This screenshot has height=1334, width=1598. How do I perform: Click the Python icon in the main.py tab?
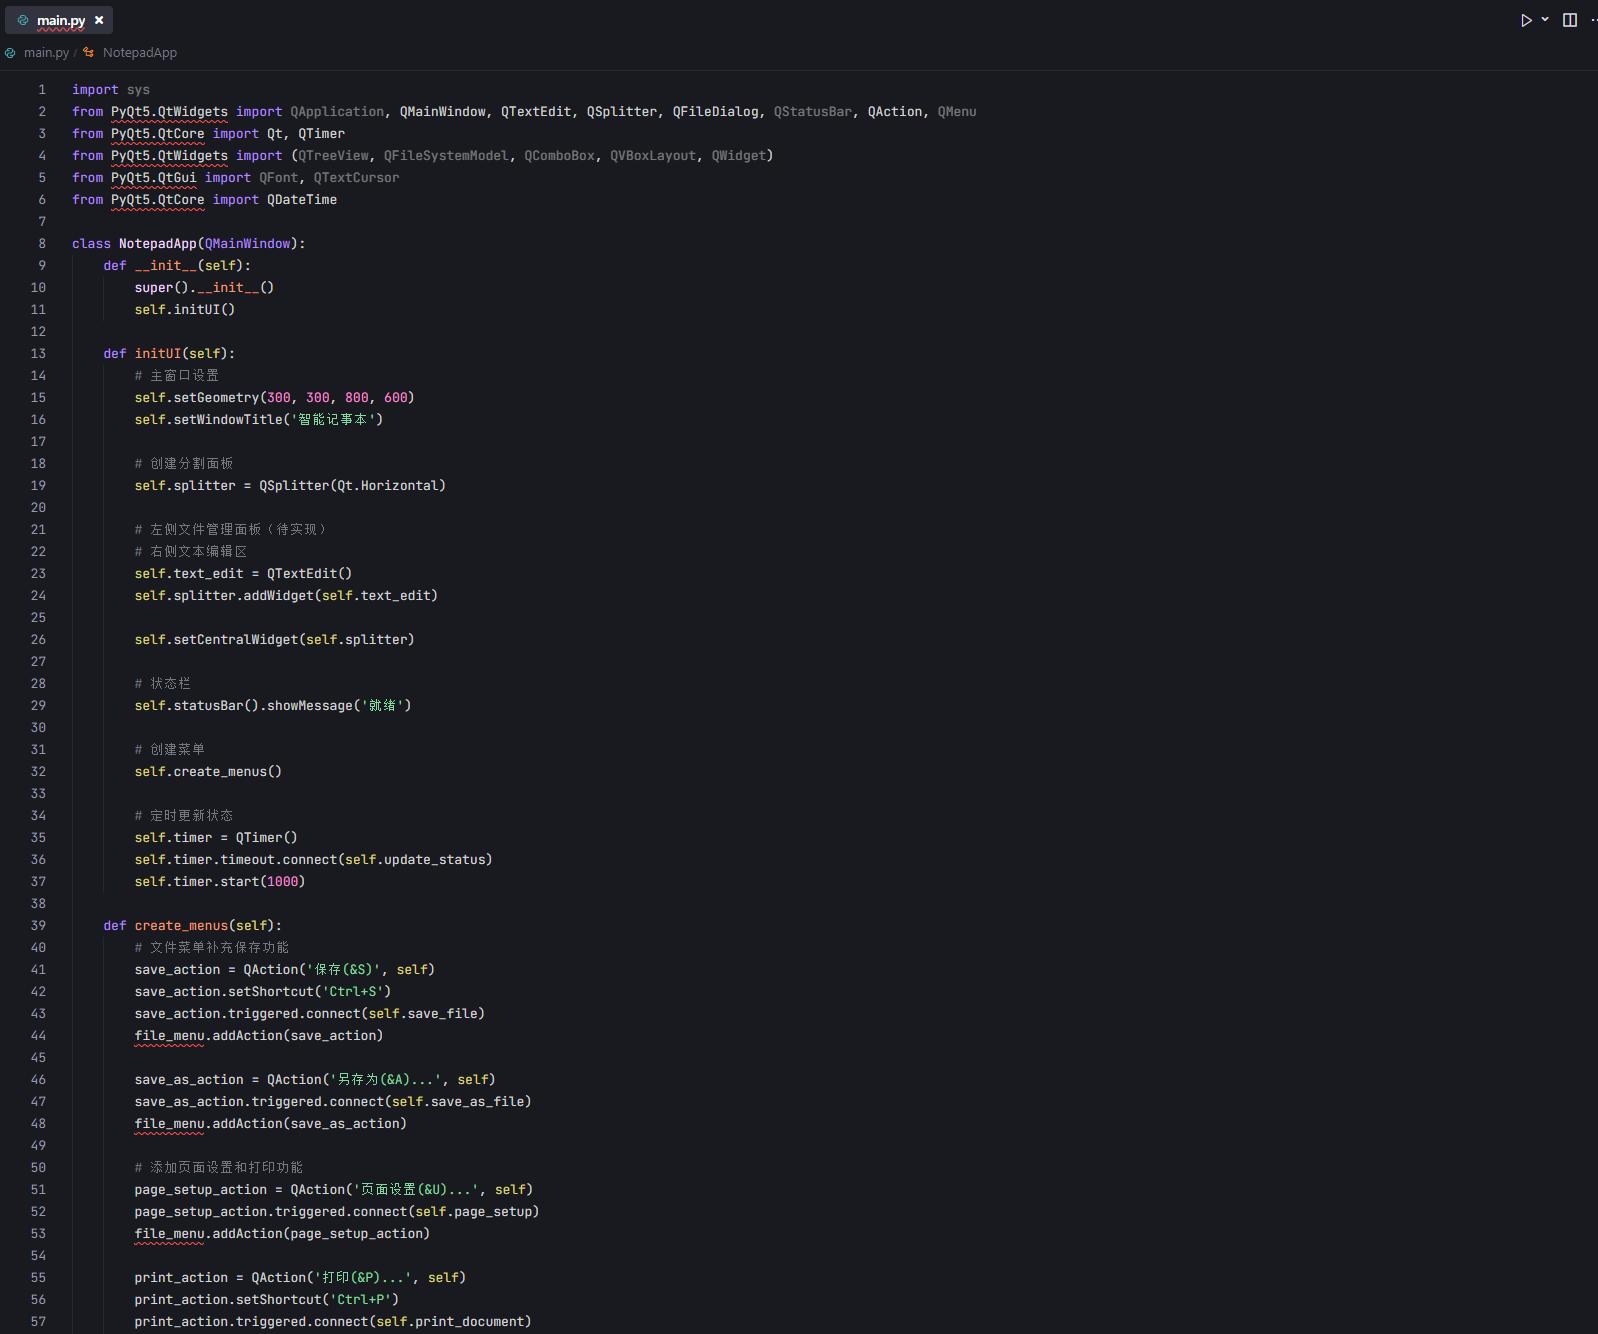[x=23, y=20]
